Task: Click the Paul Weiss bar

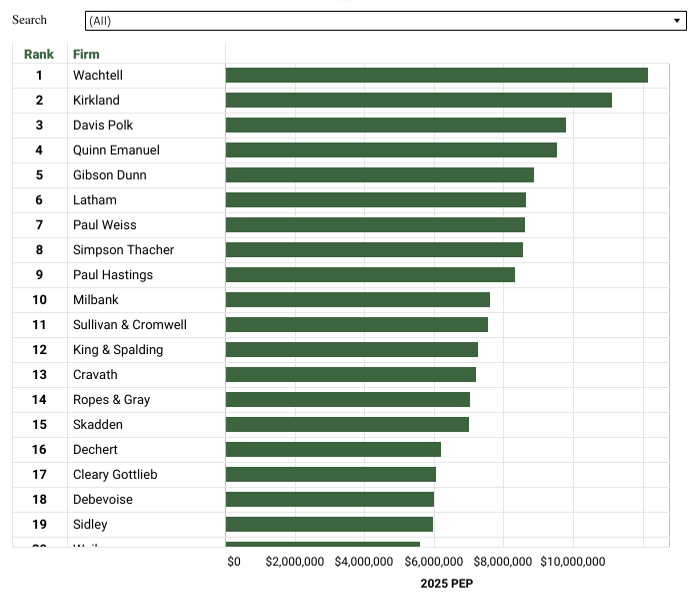Action: click(x=375, y=225)
